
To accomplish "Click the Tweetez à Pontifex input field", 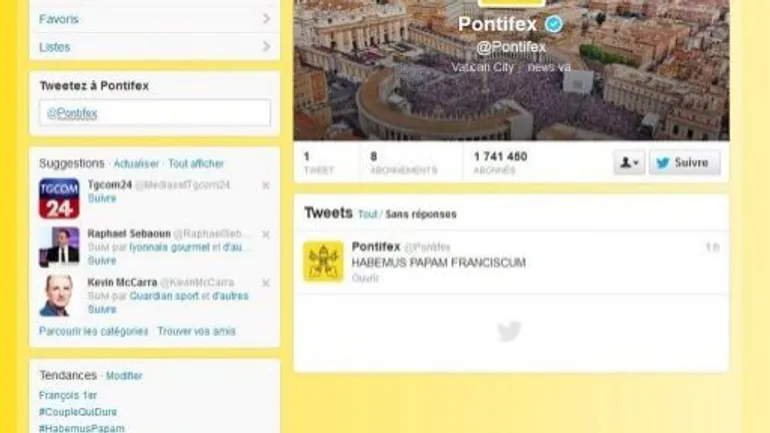I will (x=155, y=113).
